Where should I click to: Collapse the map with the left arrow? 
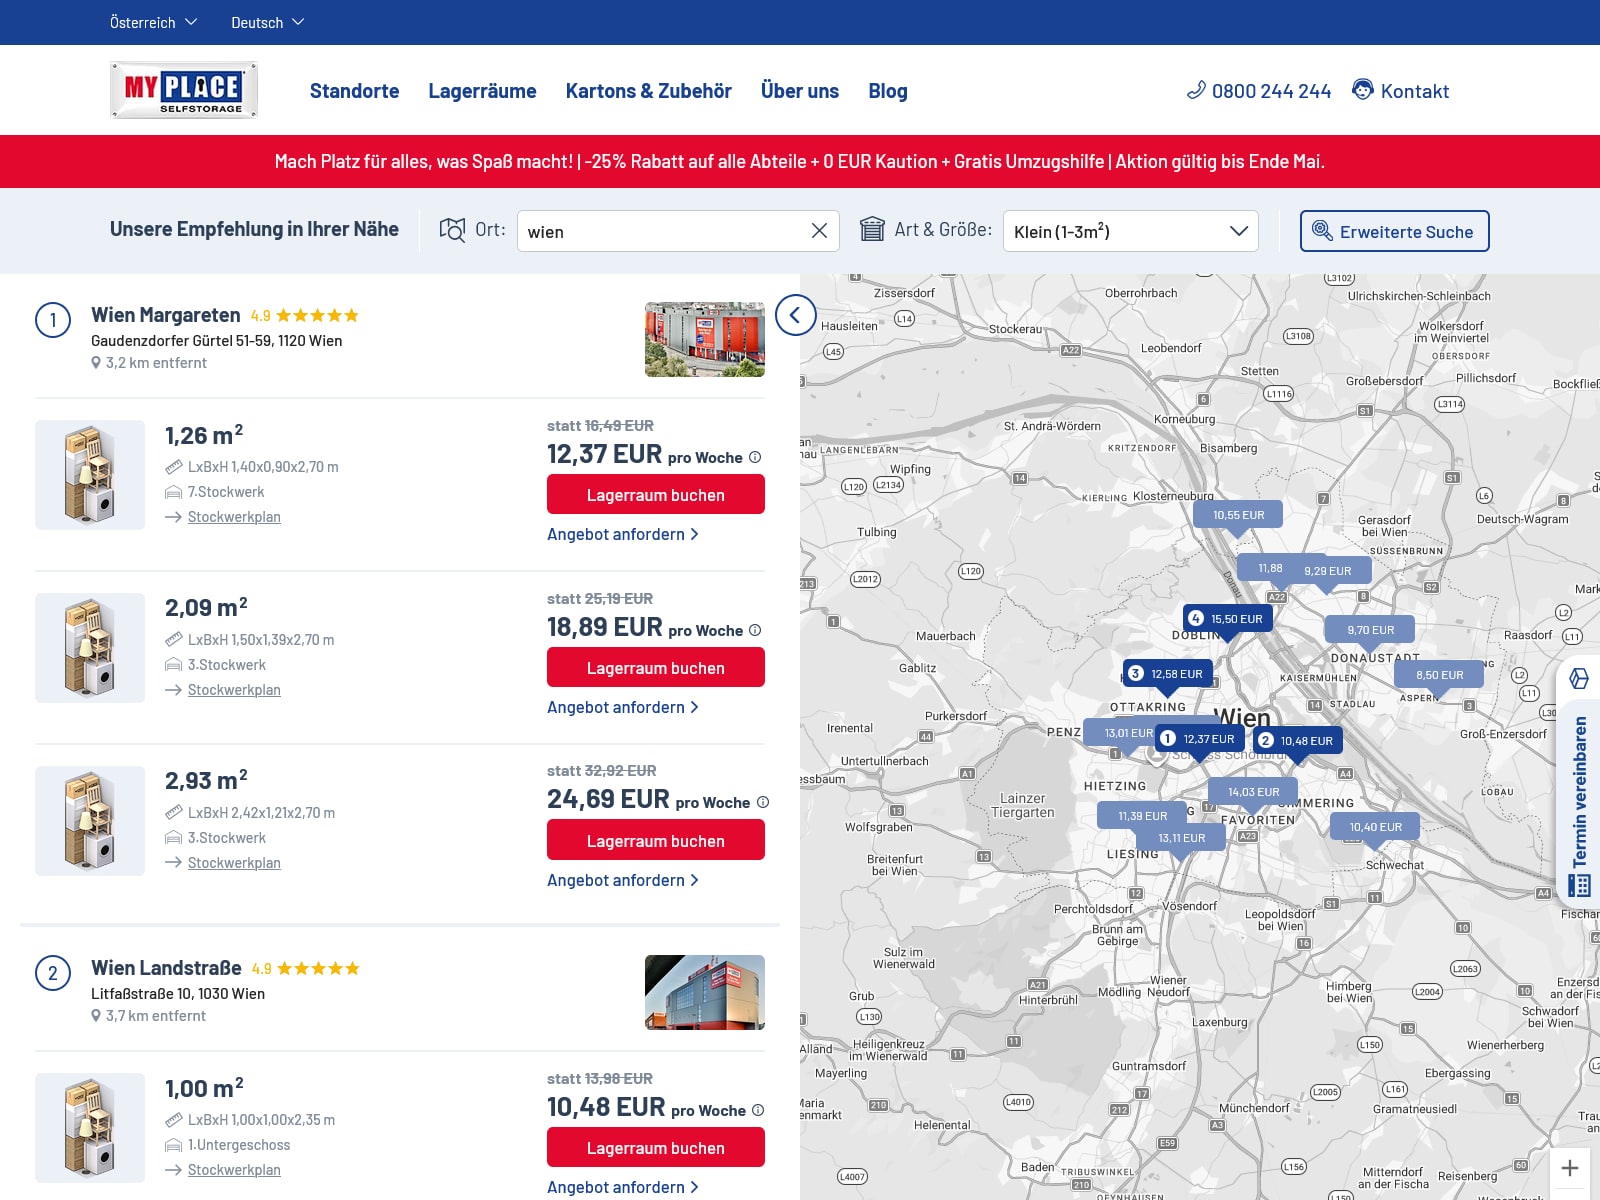(x=795, y=315)
